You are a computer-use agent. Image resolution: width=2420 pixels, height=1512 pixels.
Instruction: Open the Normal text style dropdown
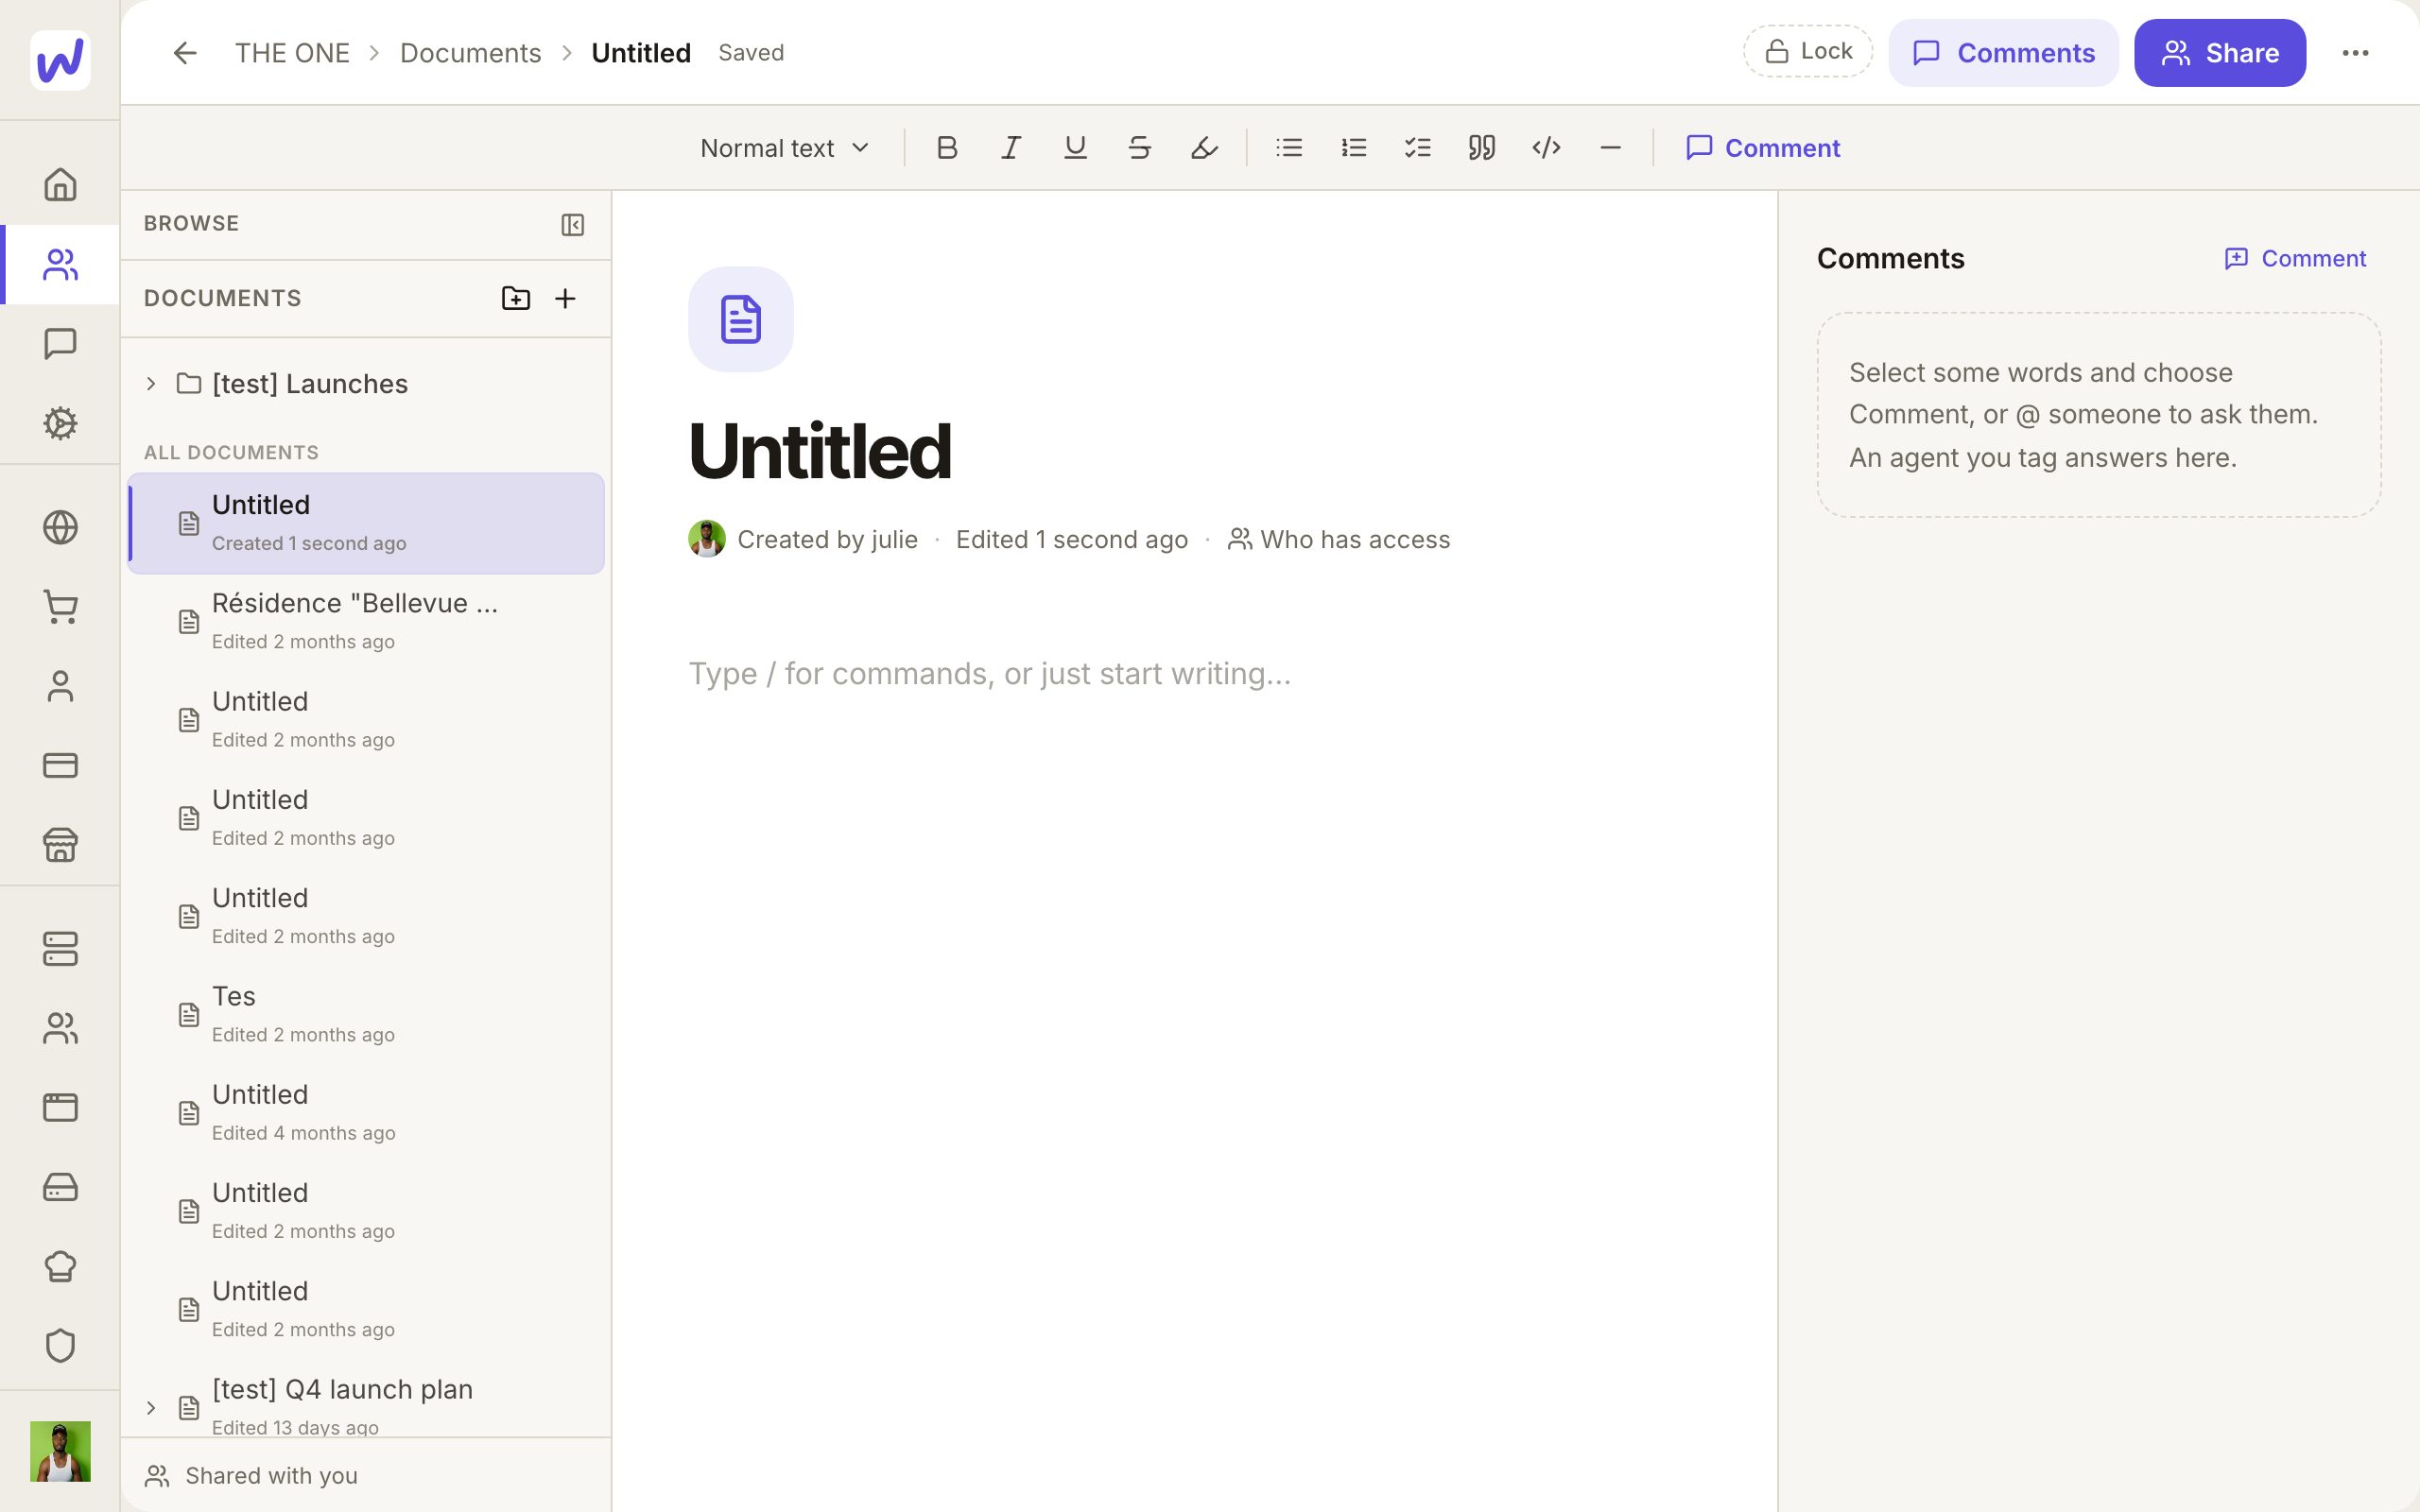(785, 148)
